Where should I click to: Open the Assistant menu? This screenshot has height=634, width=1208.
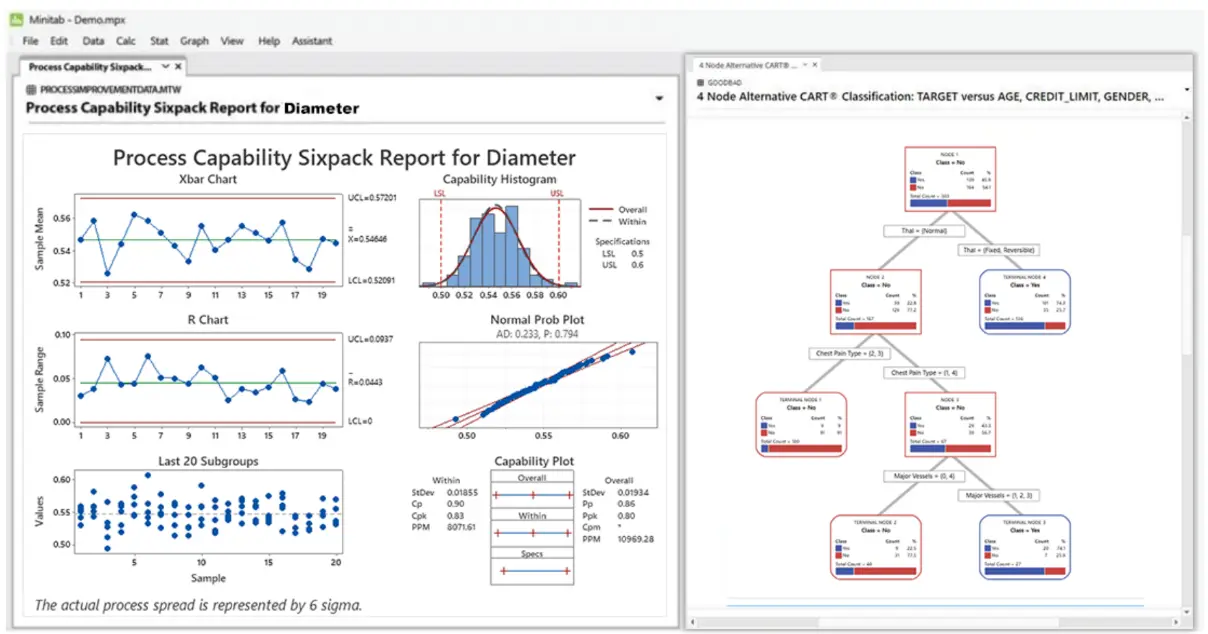click(x=312, y=41)
